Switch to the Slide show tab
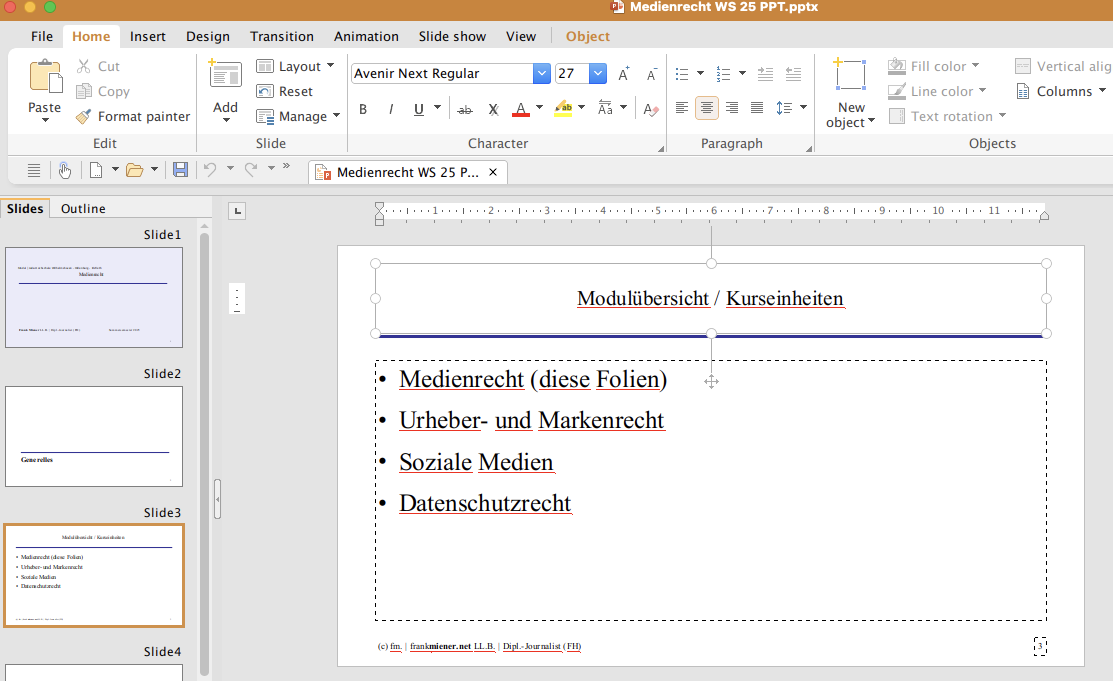 pos(452,36)
